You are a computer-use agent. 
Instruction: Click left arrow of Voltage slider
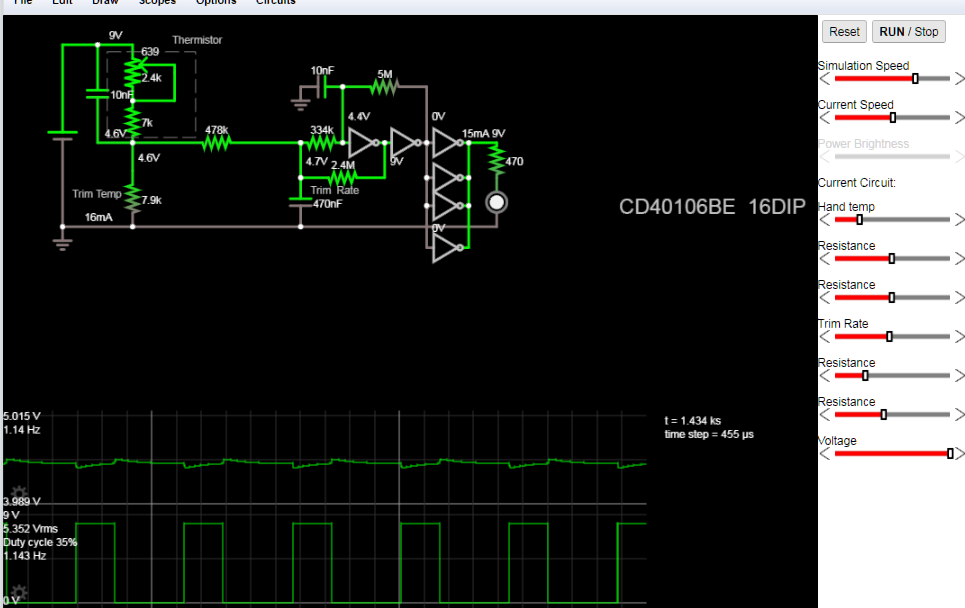pos(825,454)
